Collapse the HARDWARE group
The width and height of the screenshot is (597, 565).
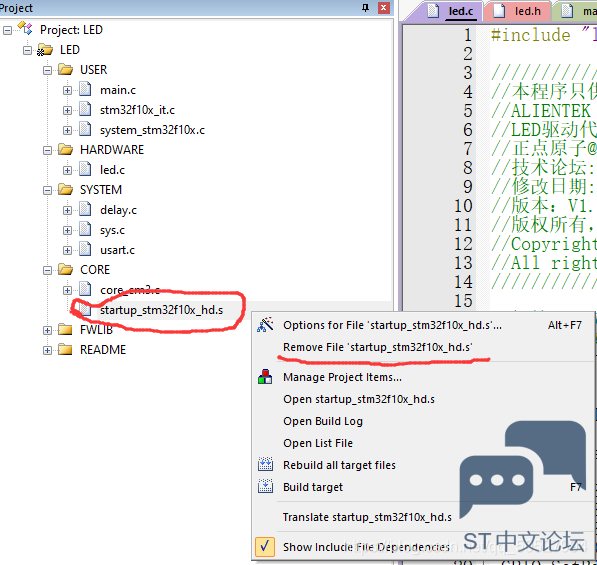click(x=47, y=150)
